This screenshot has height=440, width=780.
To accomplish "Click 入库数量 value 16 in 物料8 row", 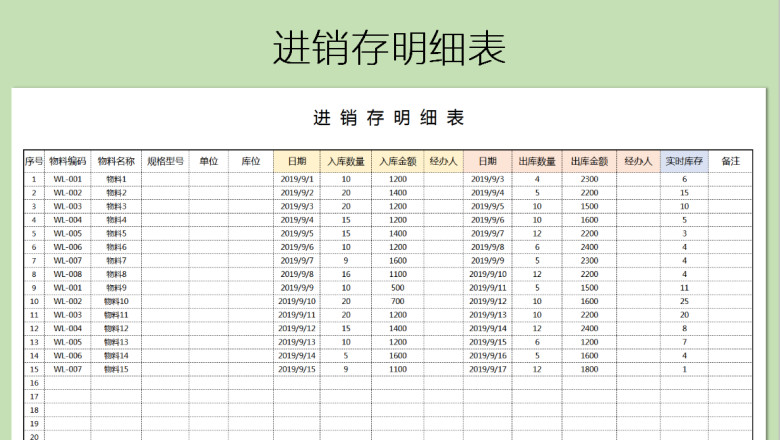I will click(346, 274).
